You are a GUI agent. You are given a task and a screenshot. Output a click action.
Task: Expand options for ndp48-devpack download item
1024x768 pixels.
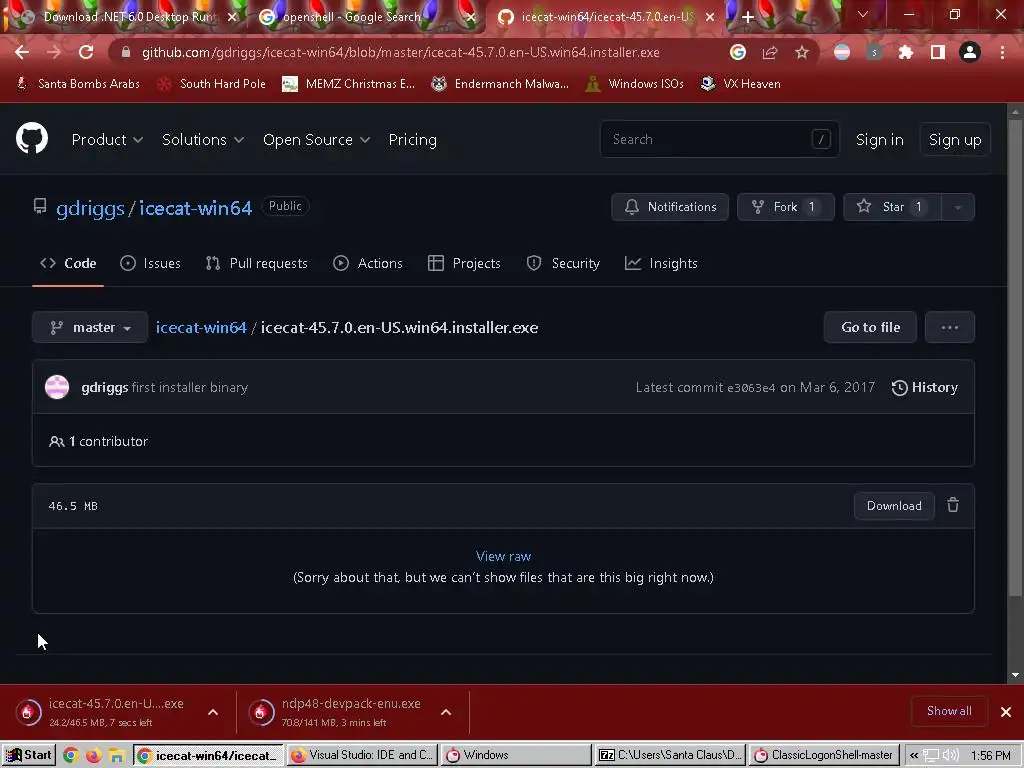446,712
